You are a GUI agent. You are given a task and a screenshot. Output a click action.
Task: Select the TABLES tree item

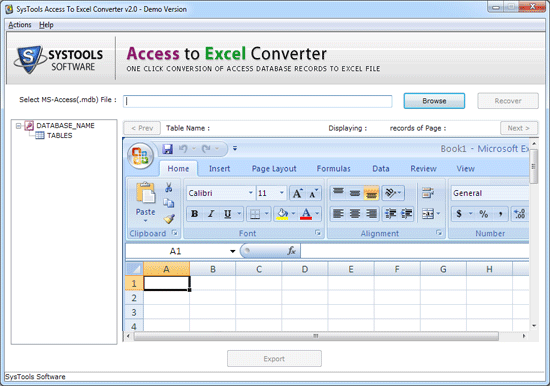point(60,135)
